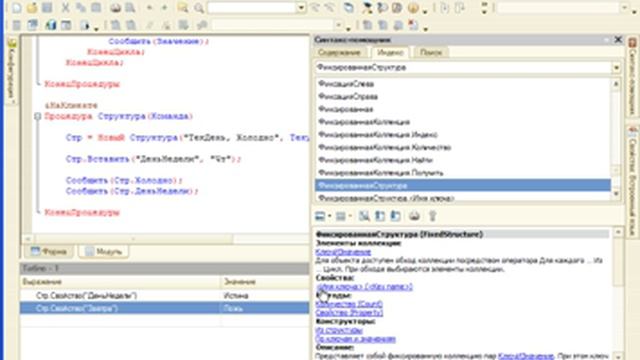Open the dropdown arrow after the orange Help icon
Viewport: 640px width, 360px height.
click(x=425, y=11)
